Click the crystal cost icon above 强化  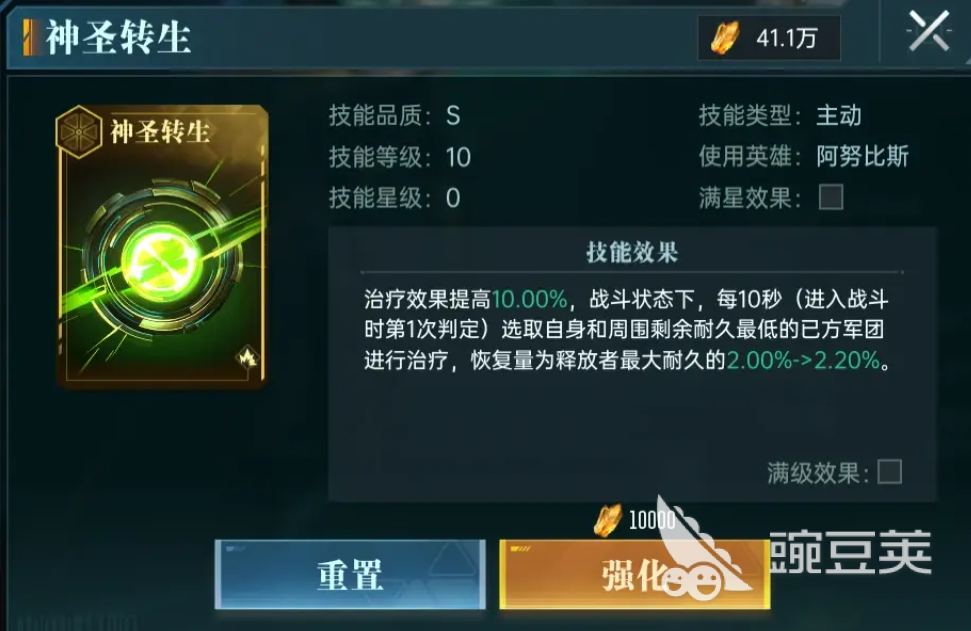607,520
